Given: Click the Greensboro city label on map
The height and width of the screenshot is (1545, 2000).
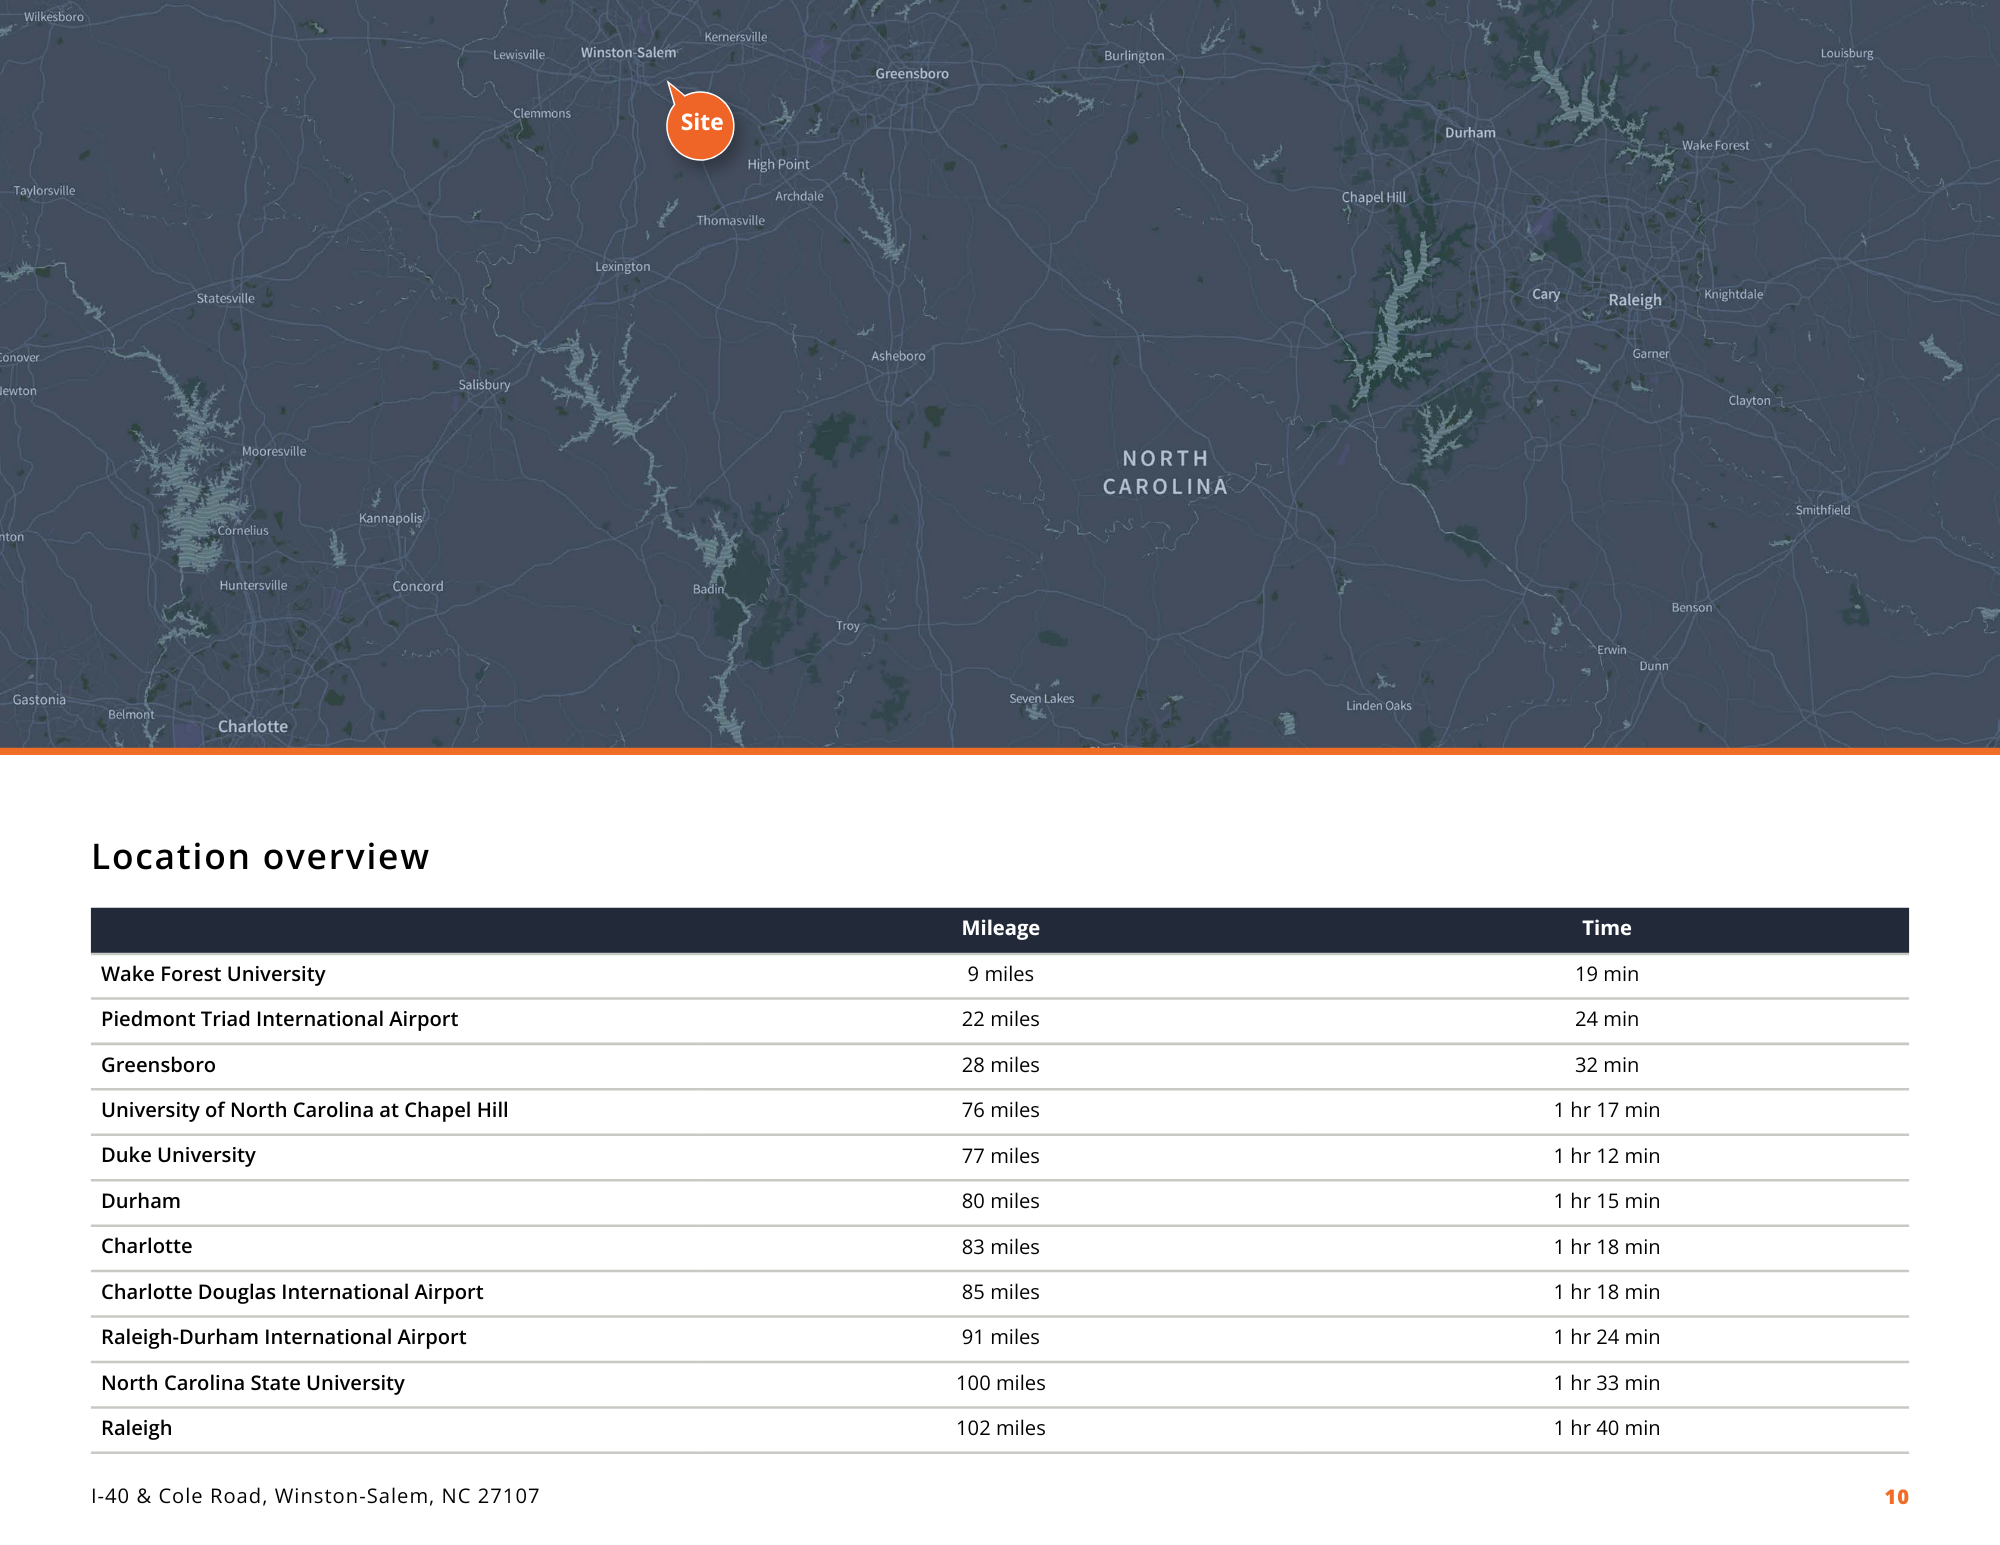Looking at the screenshot, I should (911, 74).
